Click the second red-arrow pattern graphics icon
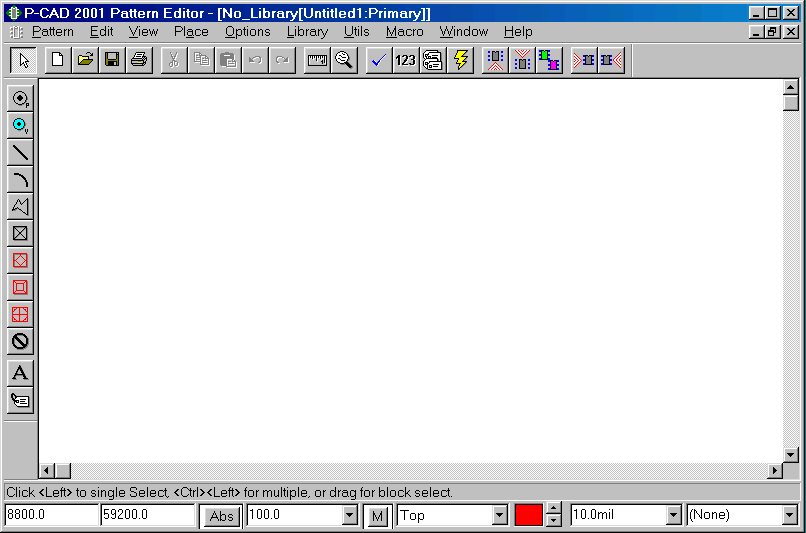806x533 pixels. pos(522,60)
